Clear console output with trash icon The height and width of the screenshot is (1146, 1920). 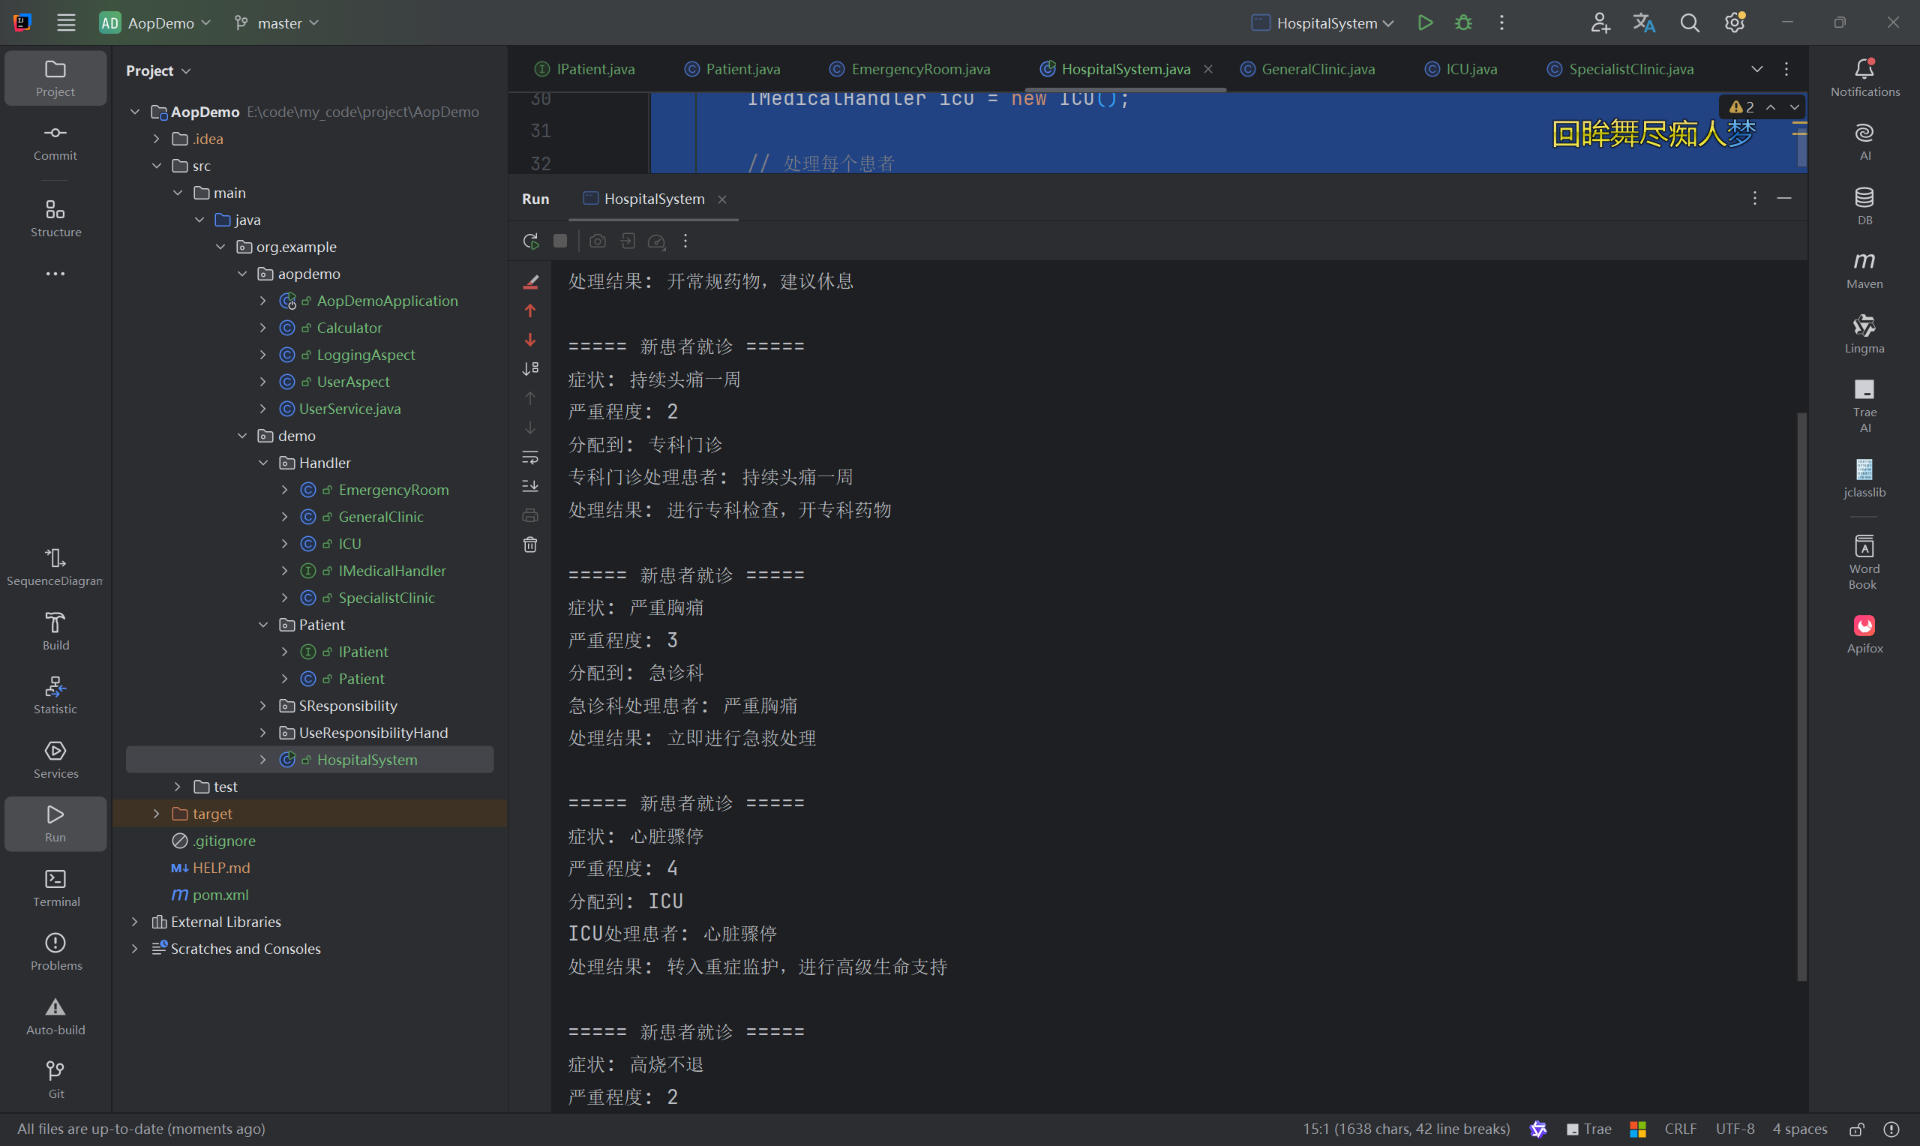pyautogui.click(x=530, y=545)
